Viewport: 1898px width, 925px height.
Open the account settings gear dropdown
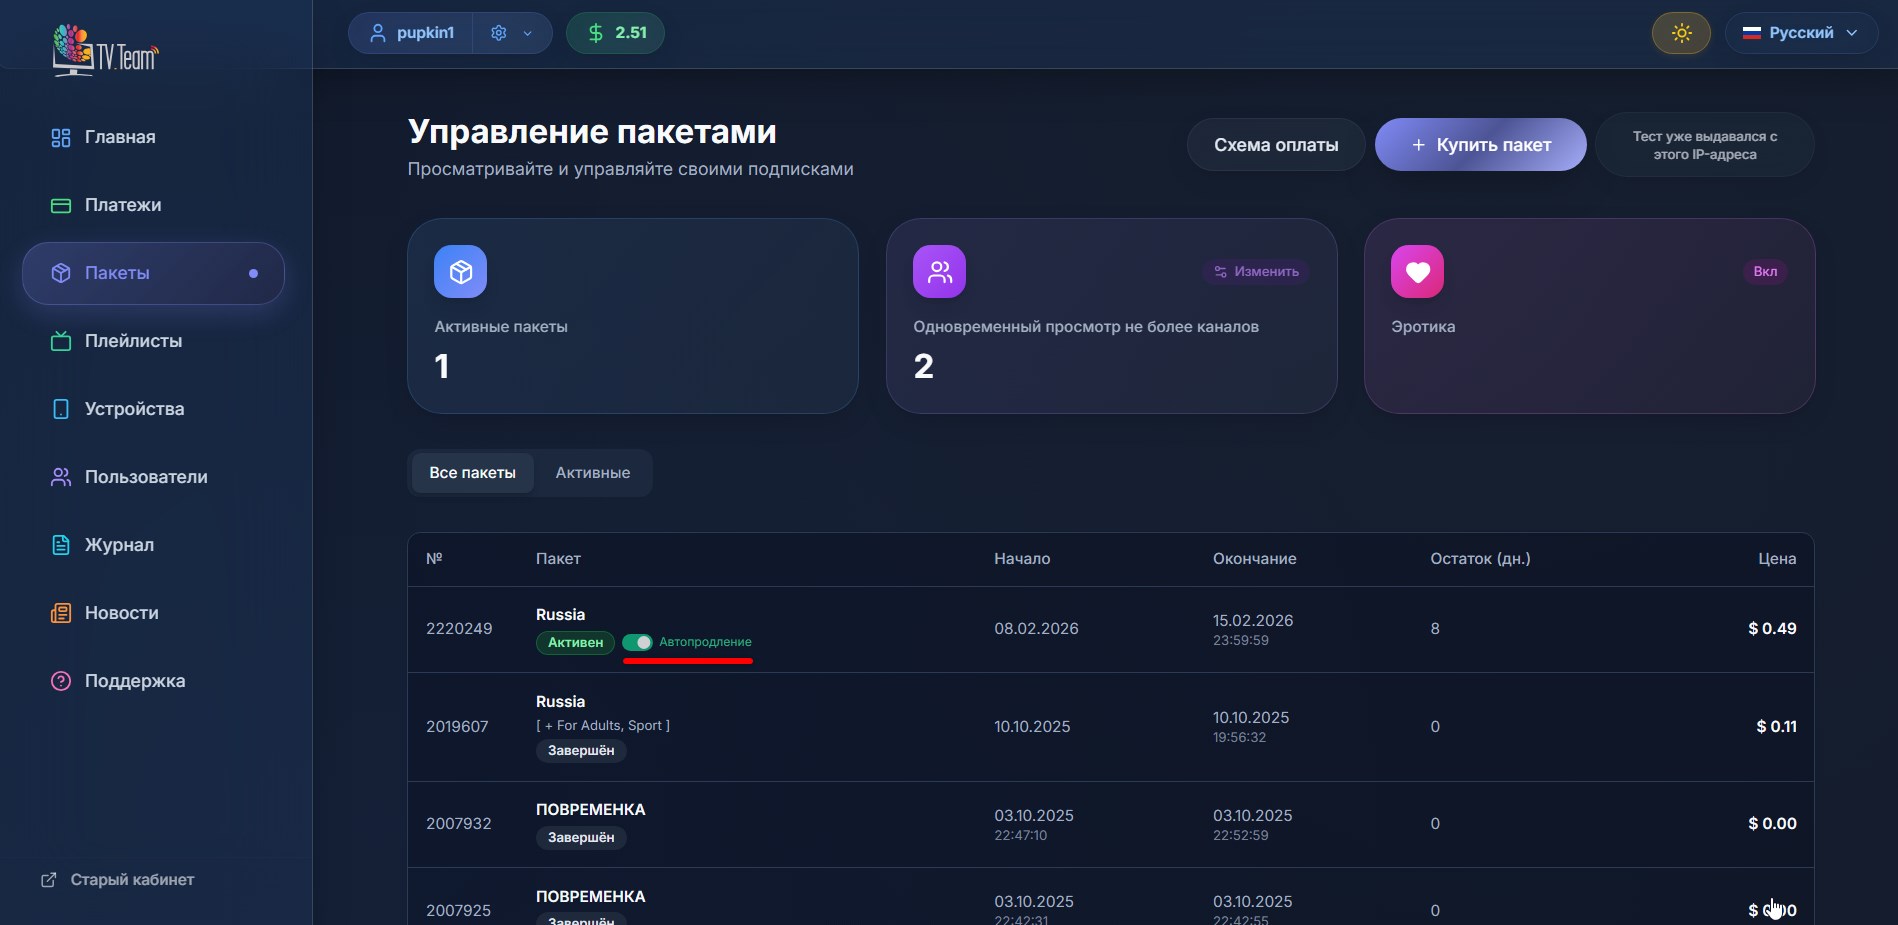512,33
